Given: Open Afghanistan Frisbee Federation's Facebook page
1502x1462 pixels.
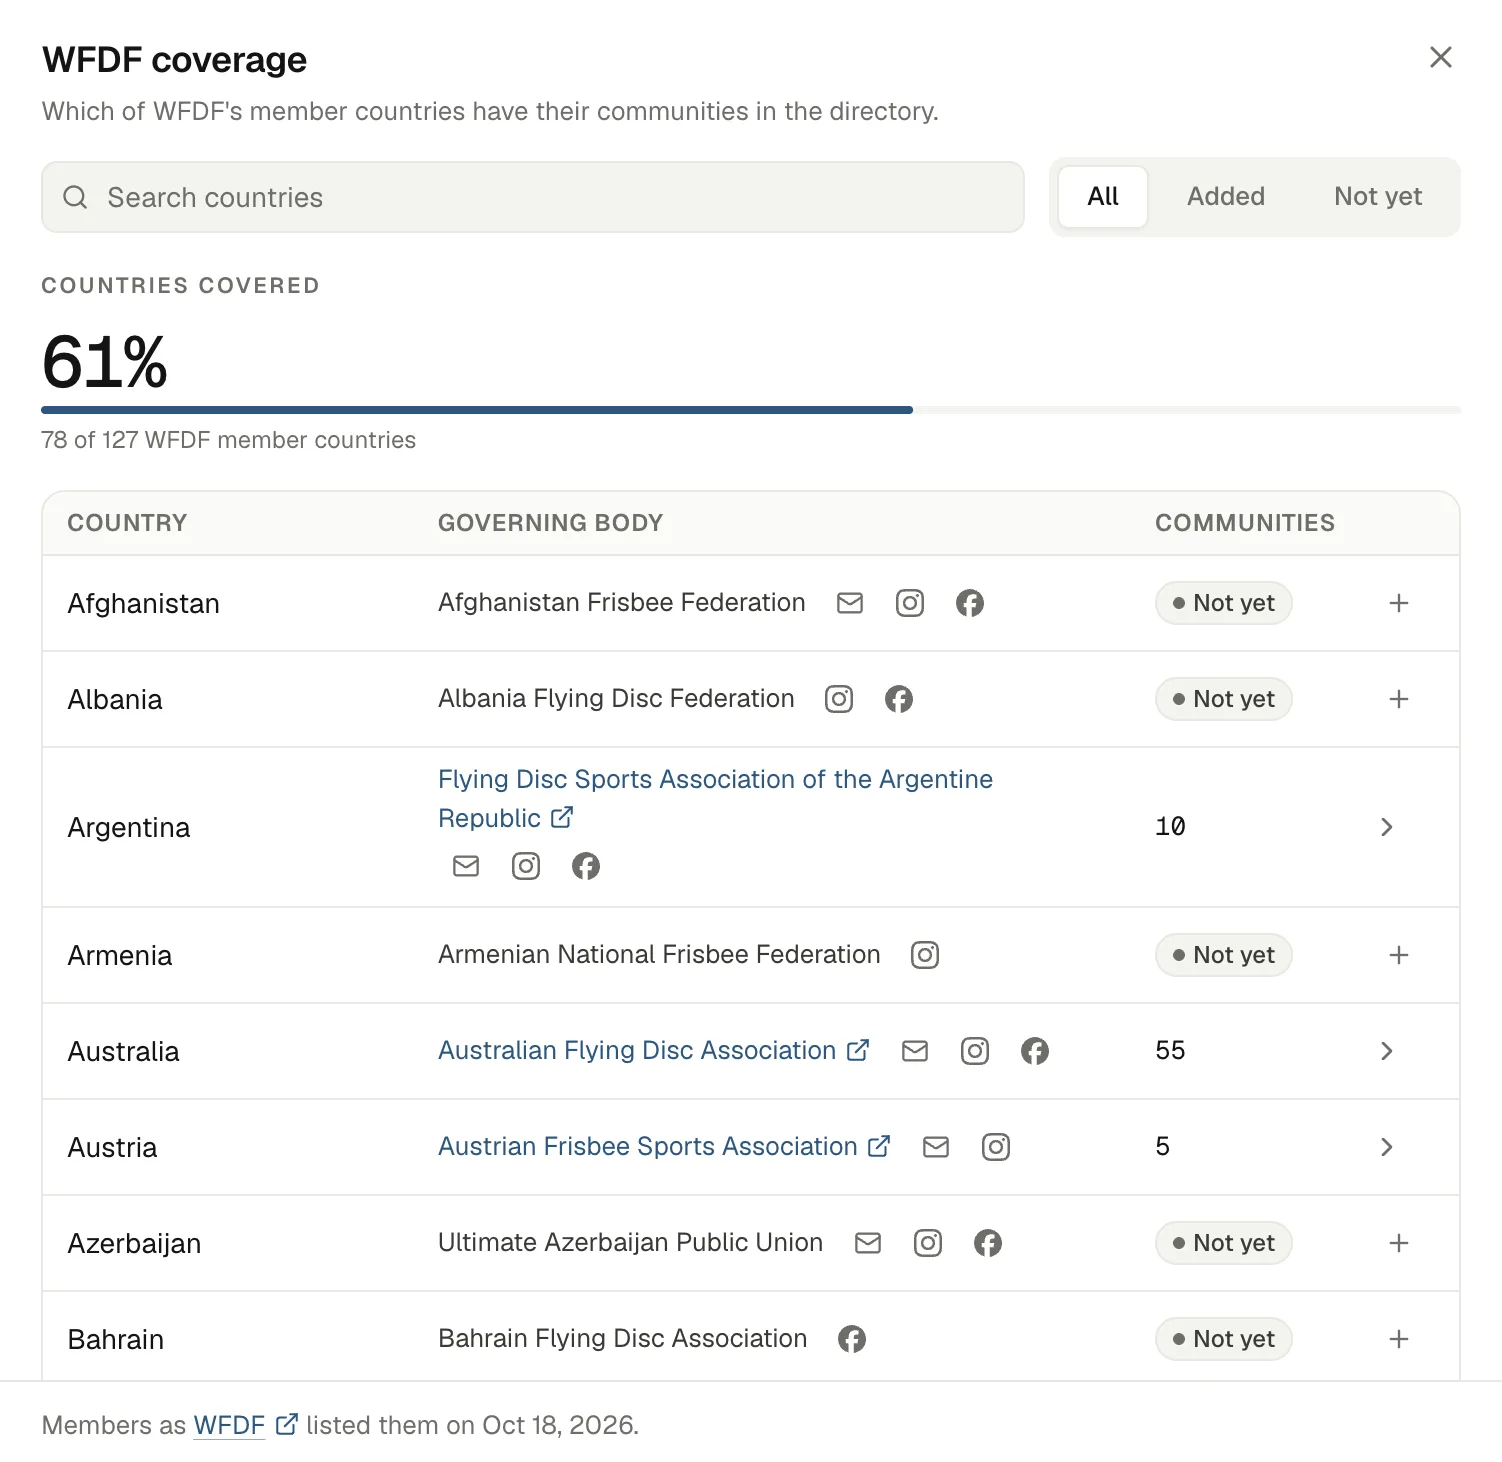Looking at the screenshot, I should [x=970, y=603].
